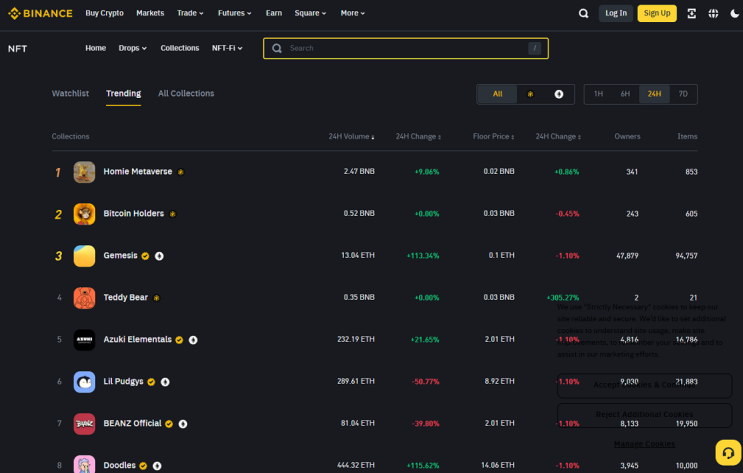The height and width of the screenshot is (473, 743).
Task: Select the 7D time range
Action: [x=683, y=94]
